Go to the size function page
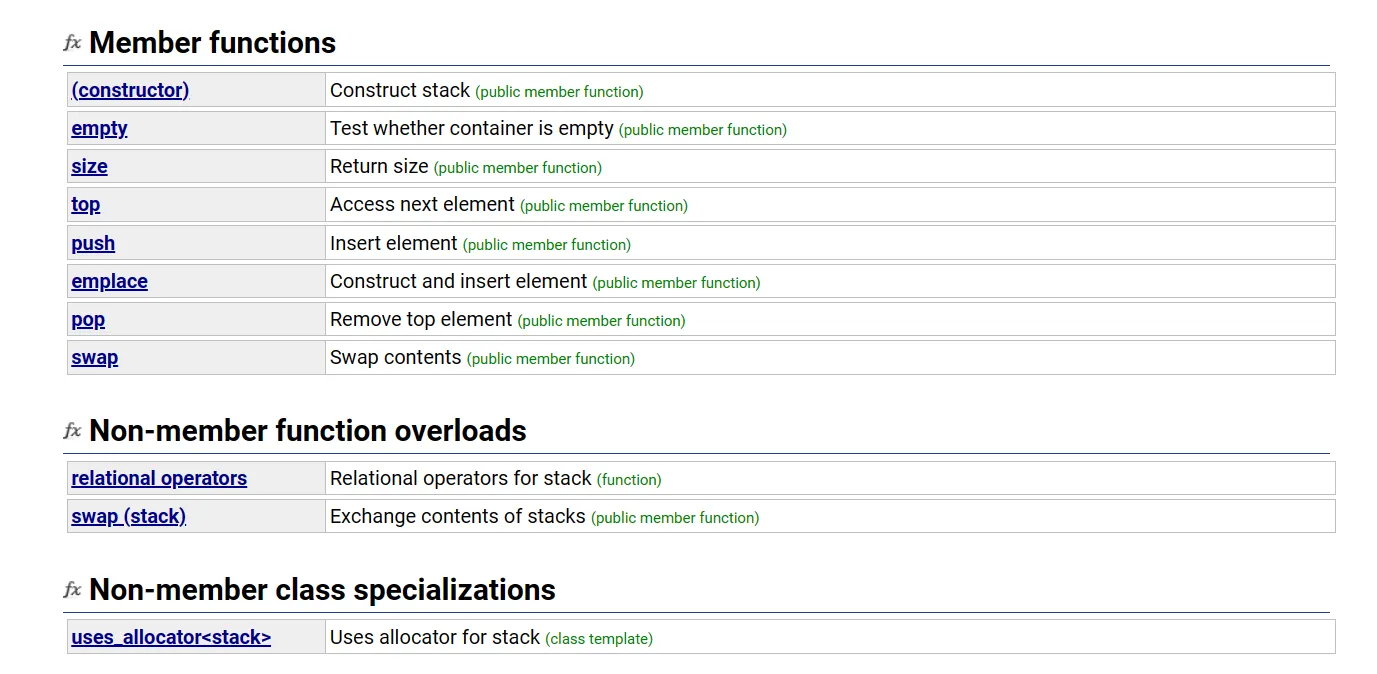Screen dimensions: 1377x674 [x=89, y=166]
